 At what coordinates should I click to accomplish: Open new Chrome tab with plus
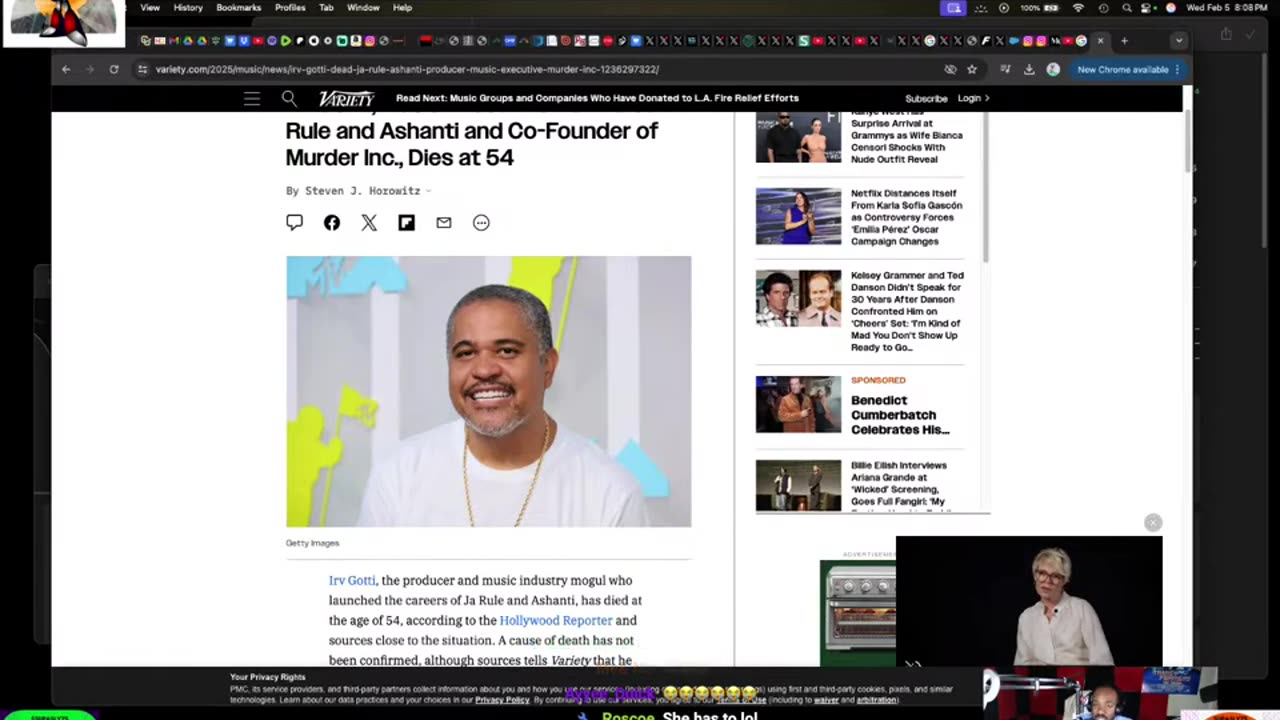tap(1124, 41)
